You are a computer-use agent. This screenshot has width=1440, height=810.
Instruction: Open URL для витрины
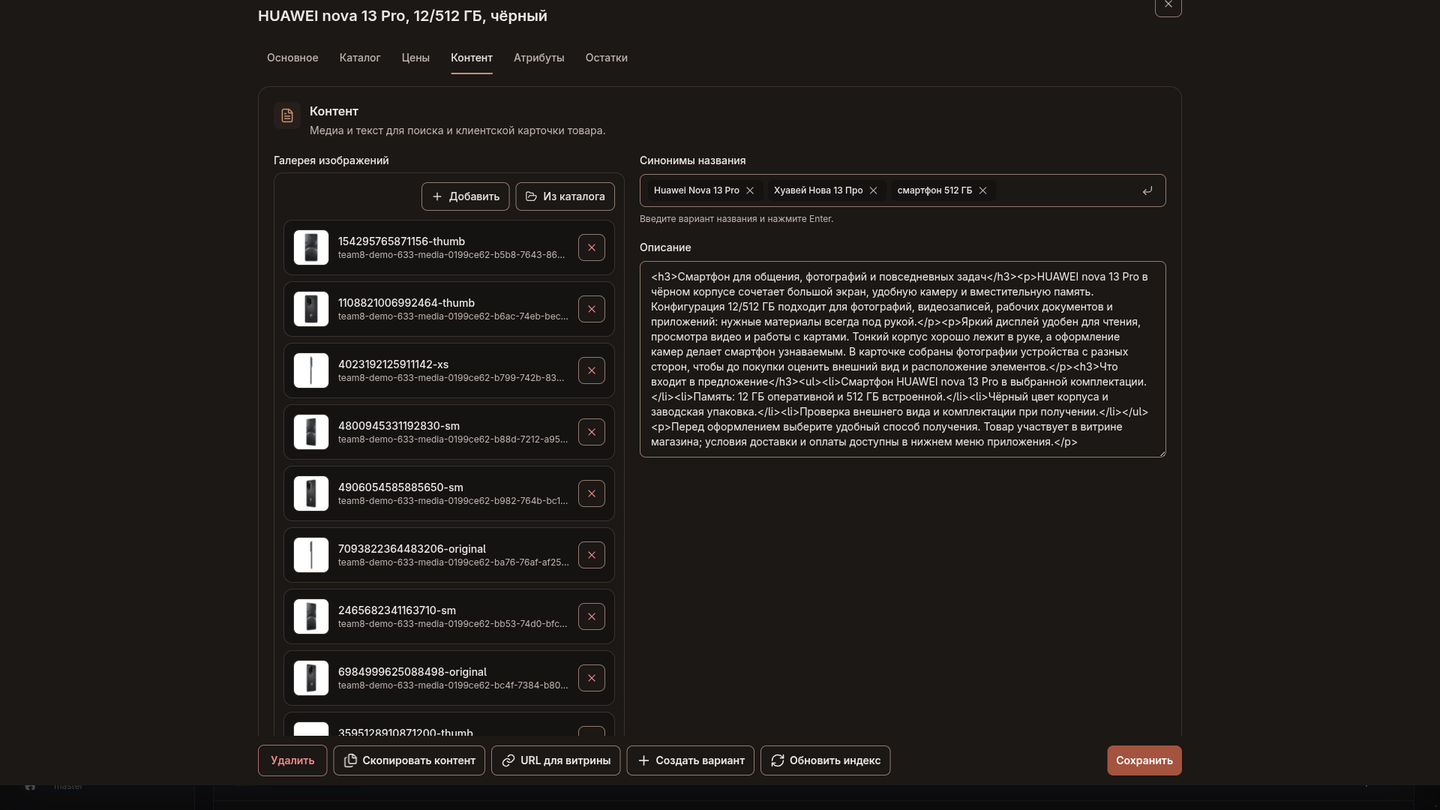click(556, 761)
